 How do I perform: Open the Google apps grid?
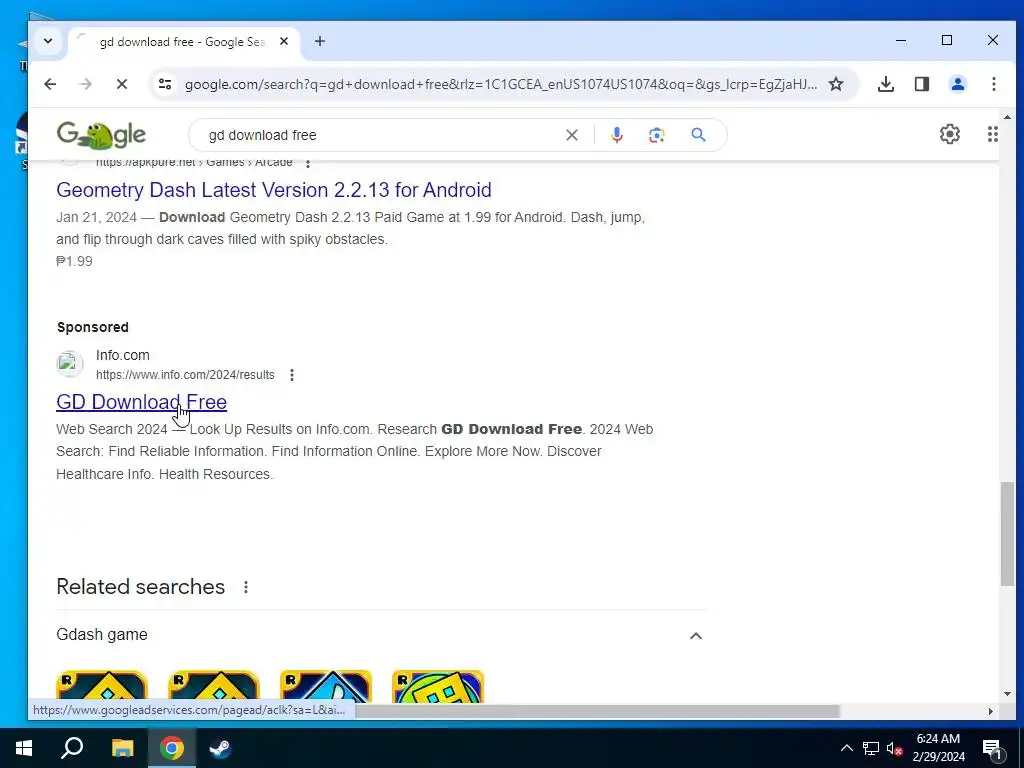pyautogui.click(x=992, y=134)
